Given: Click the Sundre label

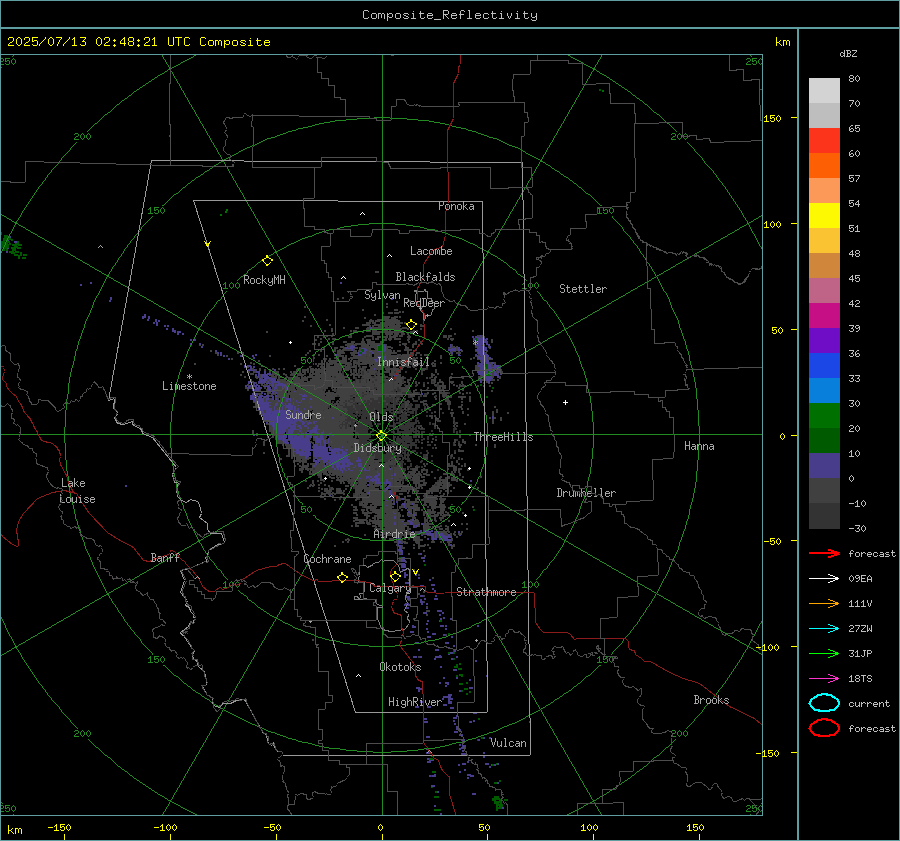Looking at the screenshot, I should (x=303, y=414).
